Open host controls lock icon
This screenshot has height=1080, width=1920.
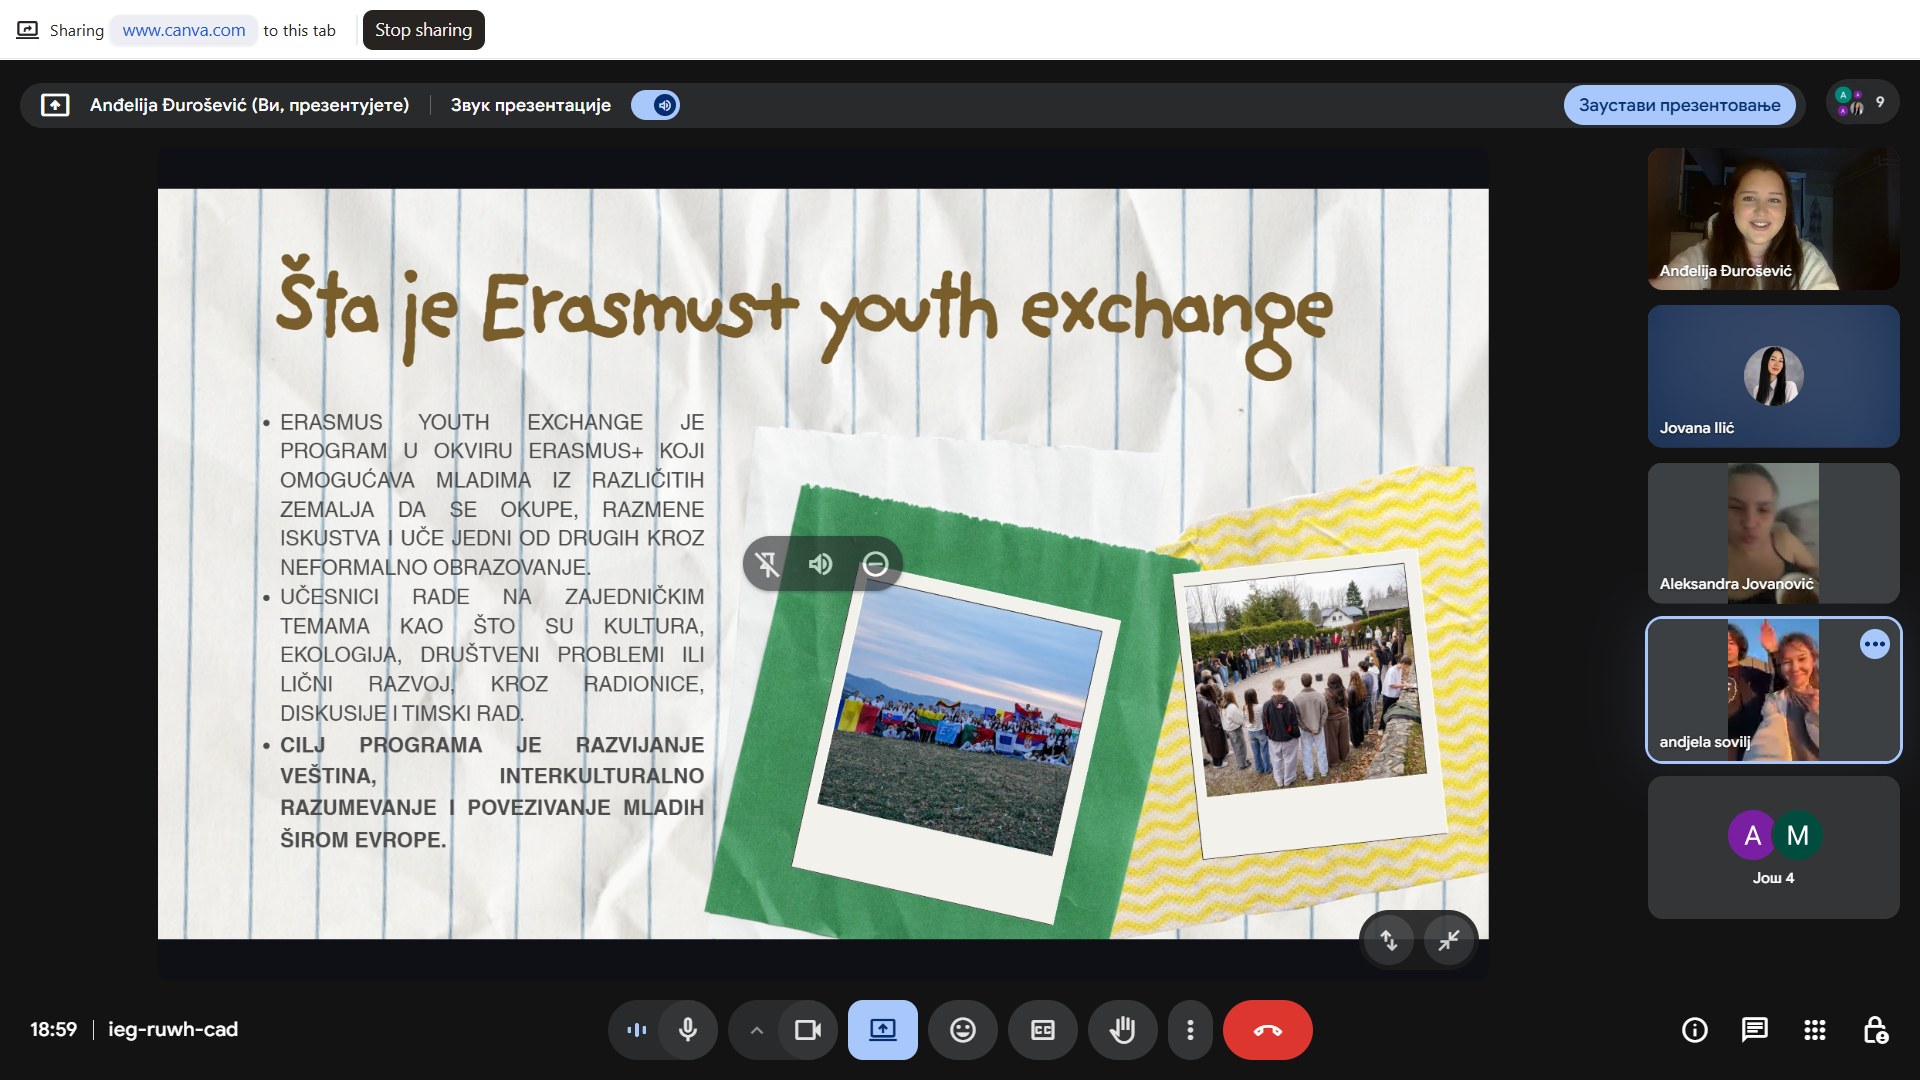coord(1875,1030)
